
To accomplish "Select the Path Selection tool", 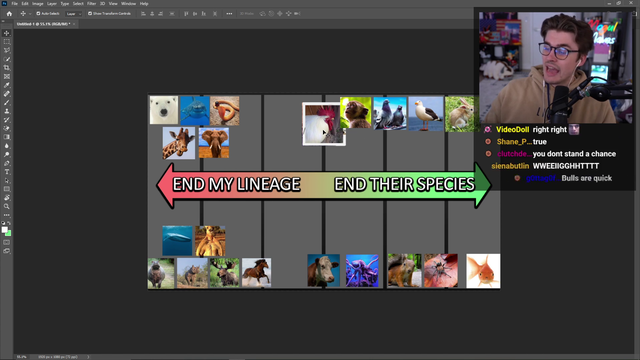I will pyautogui.click(x=7, y=180).
